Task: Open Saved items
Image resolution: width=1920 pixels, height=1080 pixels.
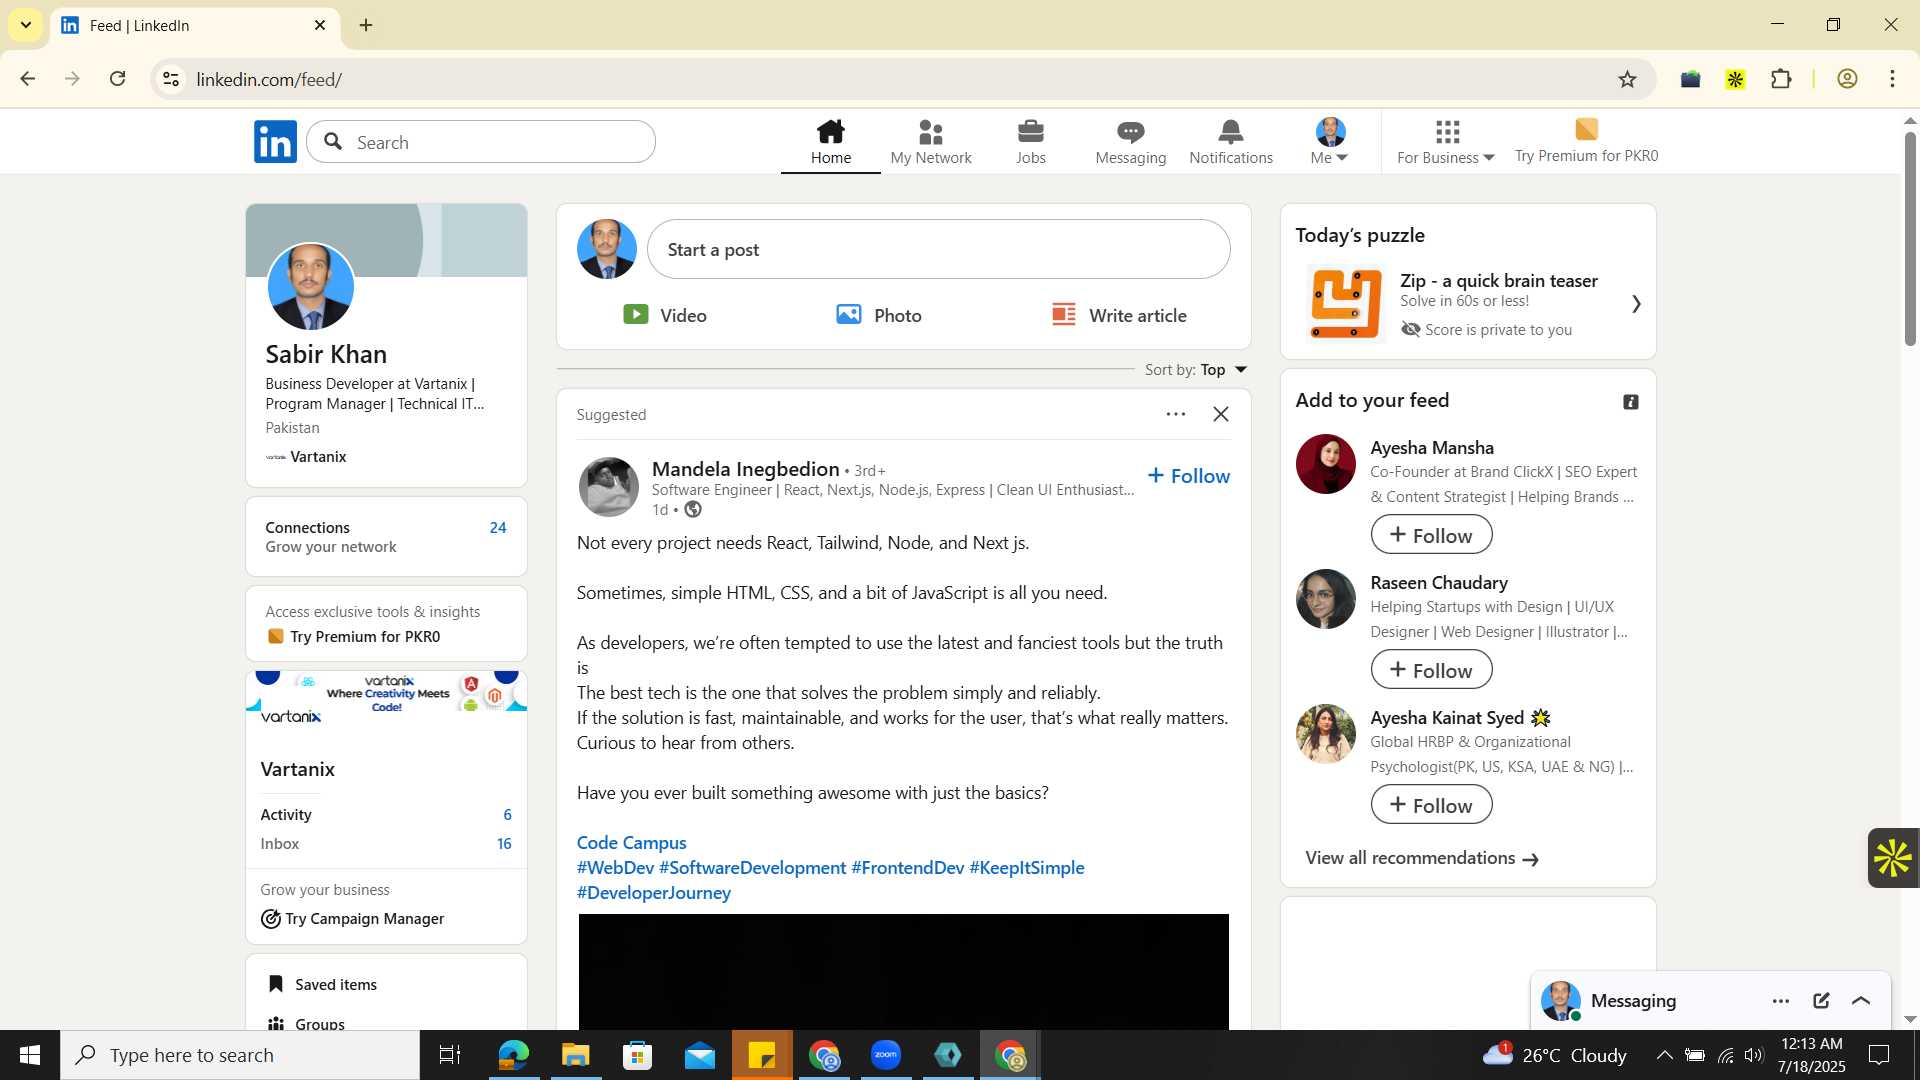Action: point(322,985)
